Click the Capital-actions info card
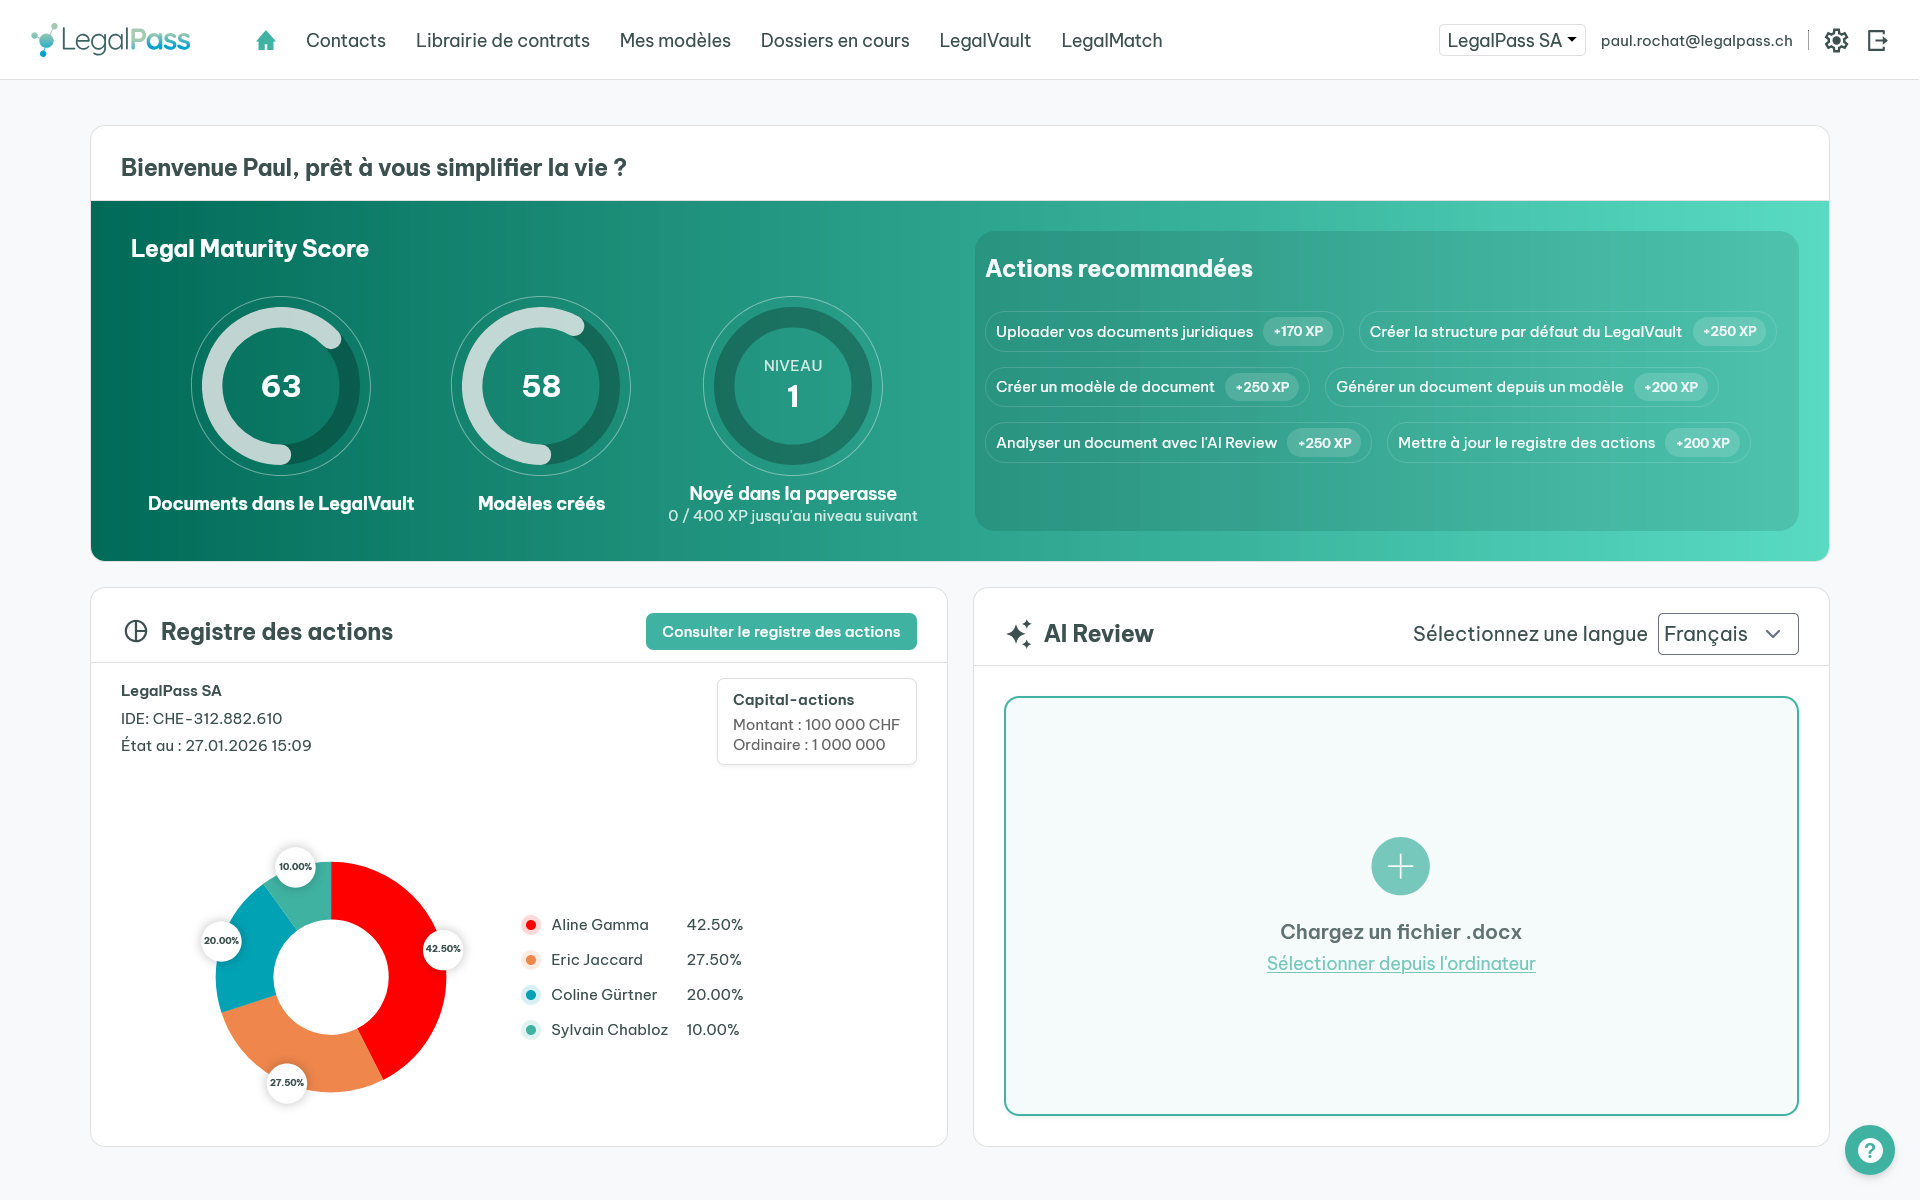The image size is (1920, 1200). (817, 722)
